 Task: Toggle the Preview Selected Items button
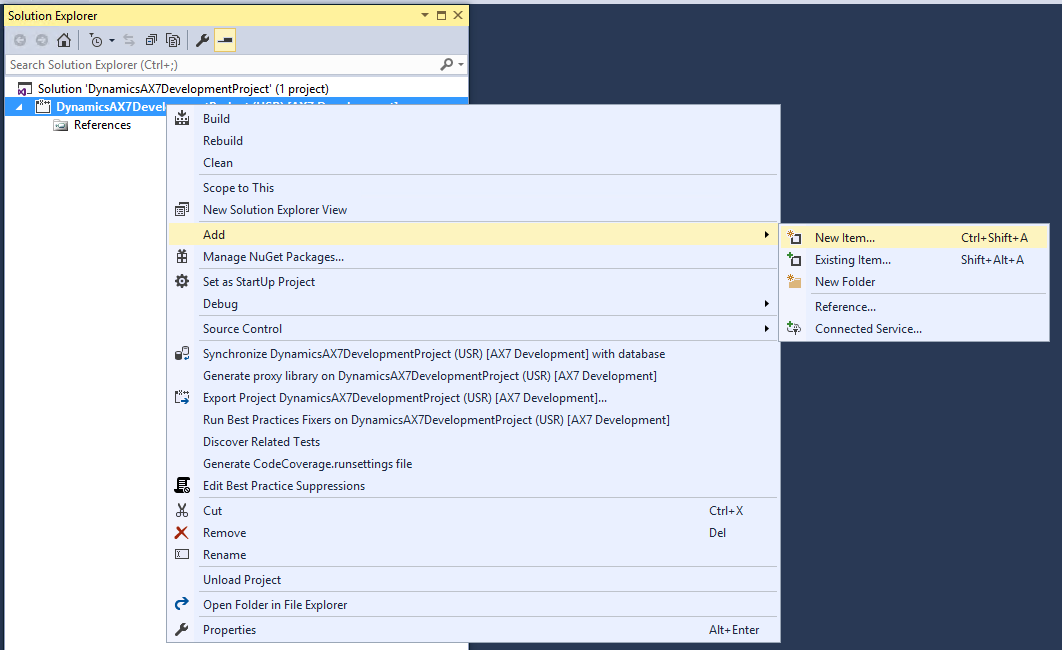click(225, 41)
